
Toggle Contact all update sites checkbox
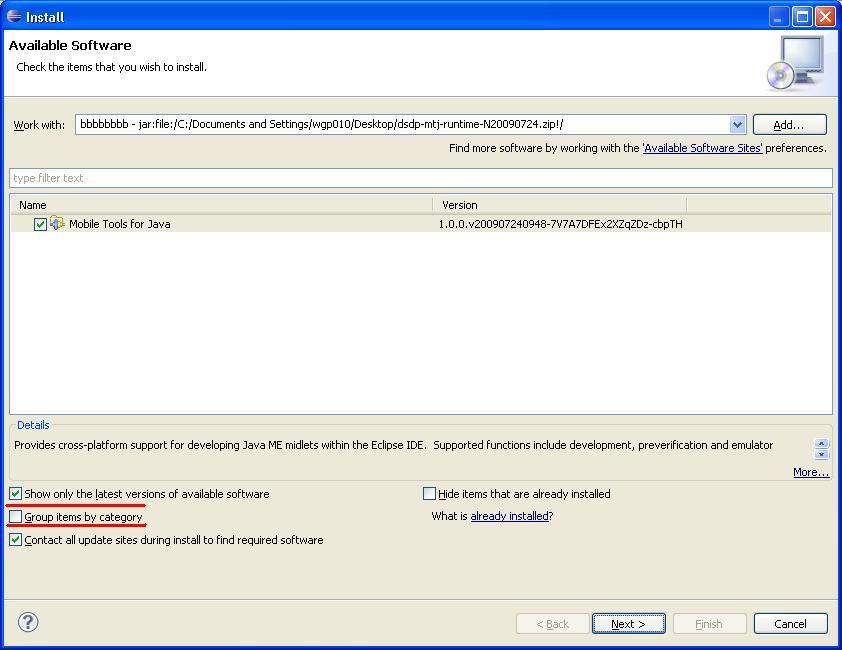(x=16, y=540)
